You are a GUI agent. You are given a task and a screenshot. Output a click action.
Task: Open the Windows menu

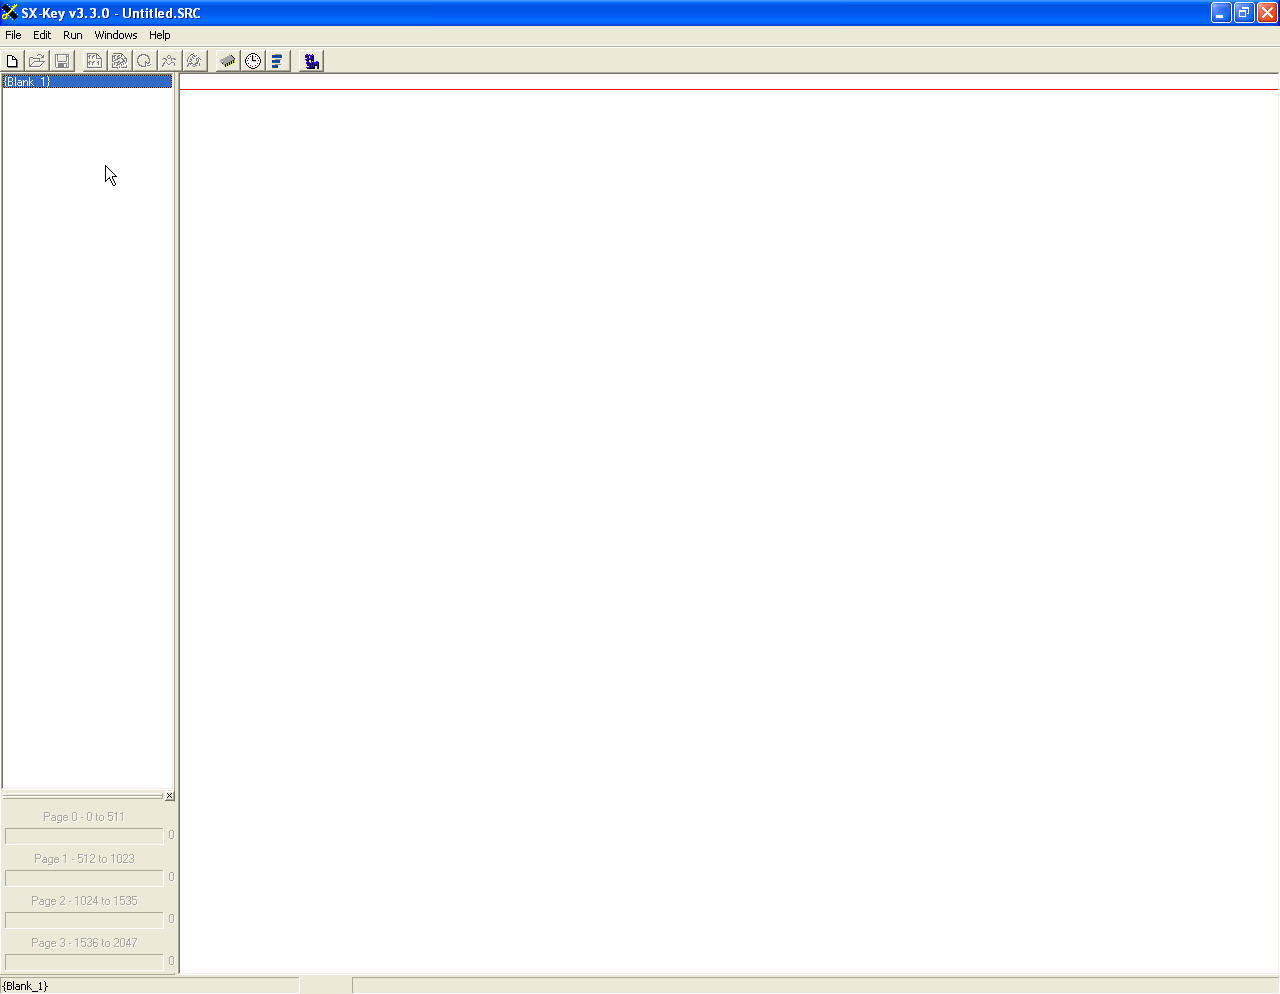coord(116,35)
